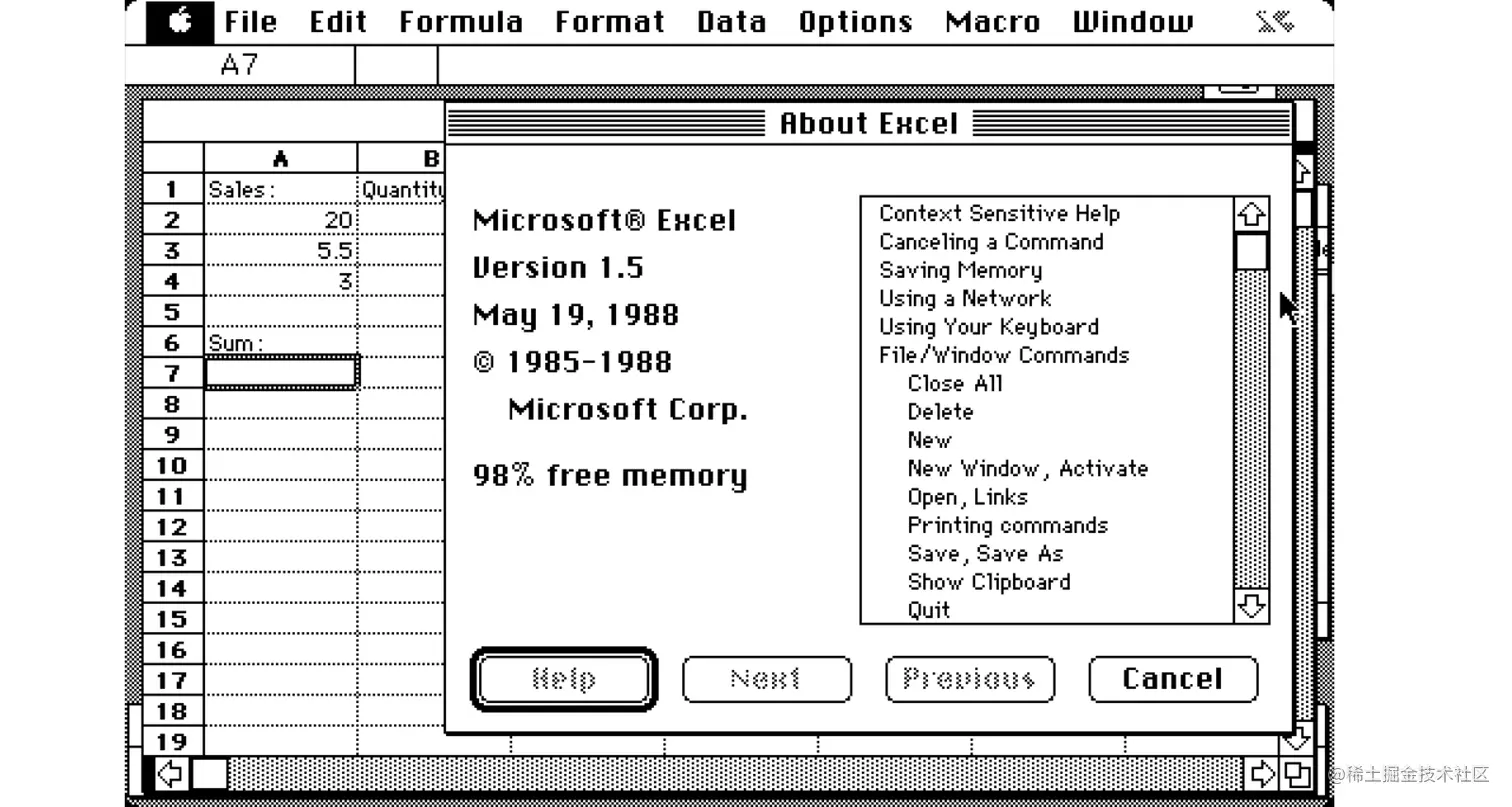Image resolution: width=1512 pixels, height=807 pixels.
Task: Click the help topics scroll down arrow
Action: tap(1252, 606)
